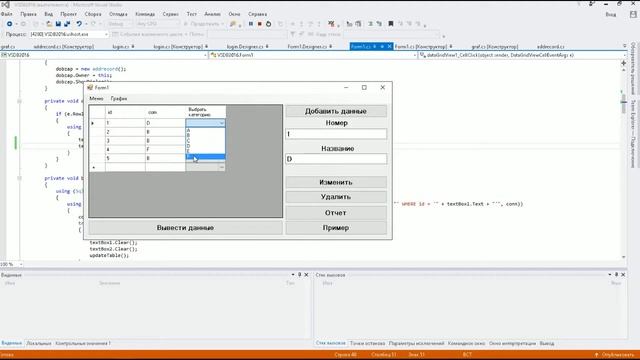This screenshot has width=640, height=360.
Task: Open the category combobox in the new row
Action: click(222, 167)
